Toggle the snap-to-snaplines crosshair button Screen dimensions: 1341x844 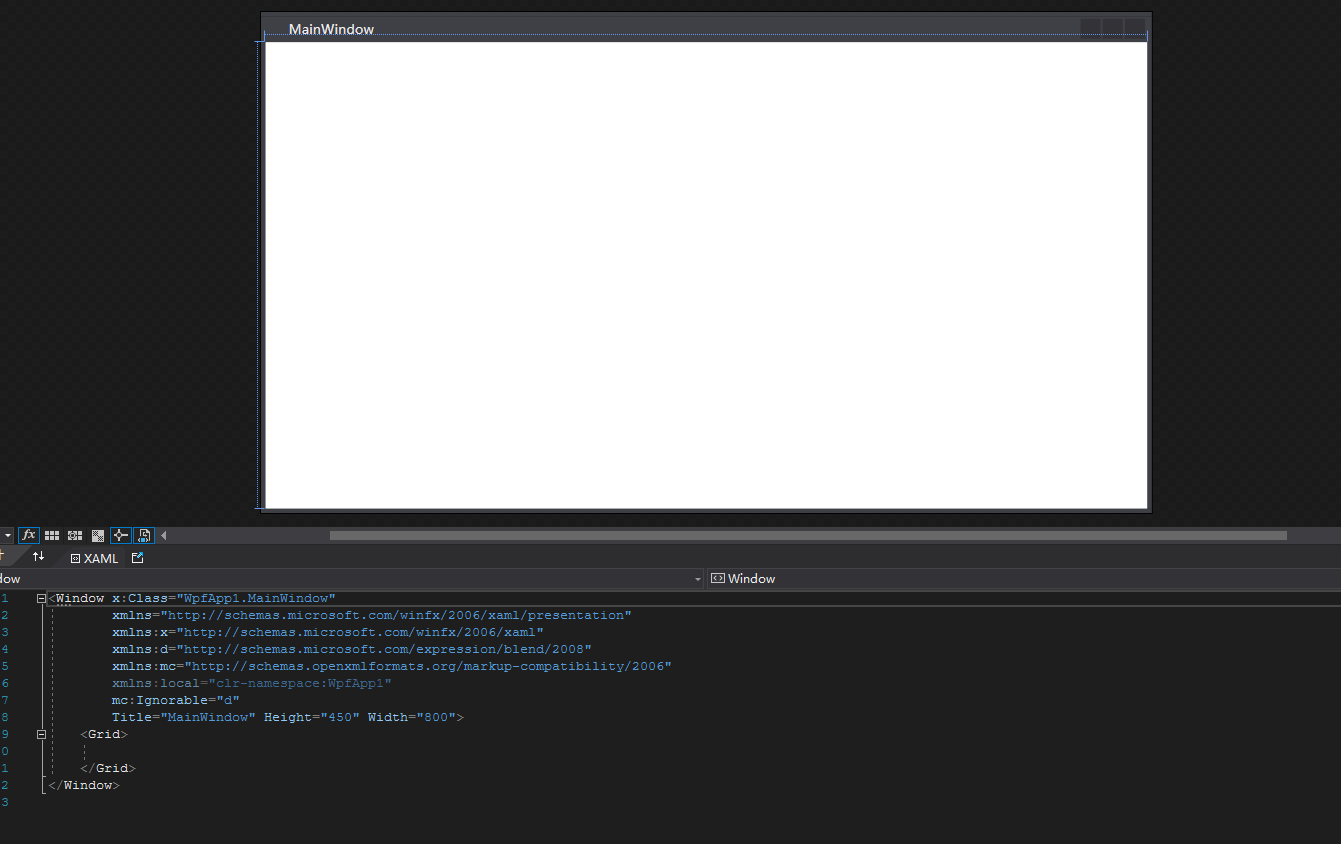tap(120, 534)
